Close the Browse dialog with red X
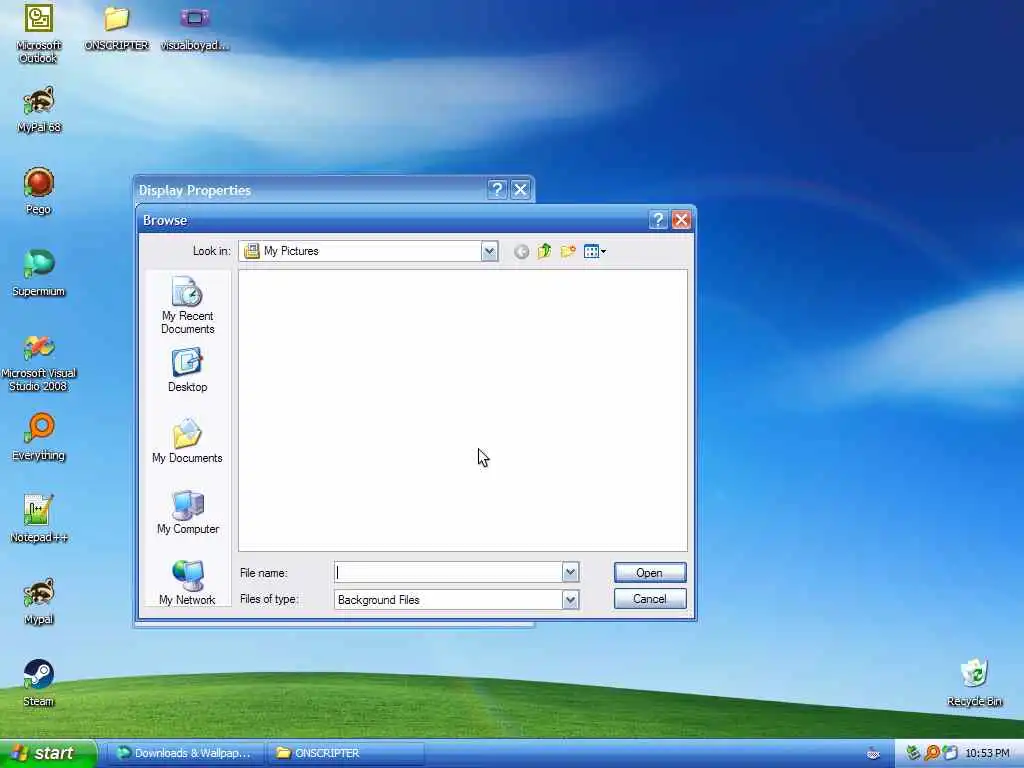 coord(681,220)
